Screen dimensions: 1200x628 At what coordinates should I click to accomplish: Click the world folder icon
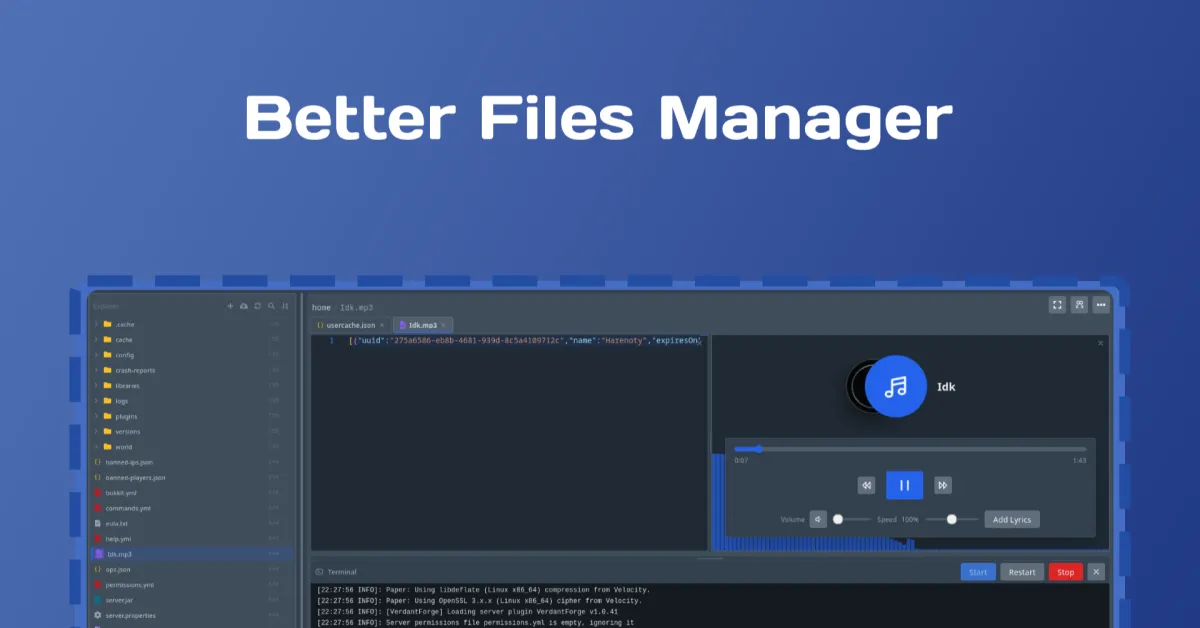[107, 447]
